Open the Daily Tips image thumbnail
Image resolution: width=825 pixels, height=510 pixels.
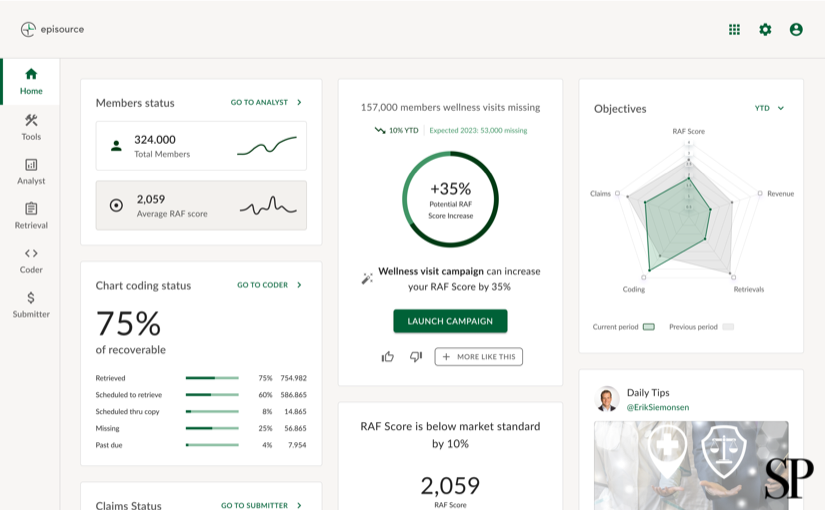tap(691, 465)
